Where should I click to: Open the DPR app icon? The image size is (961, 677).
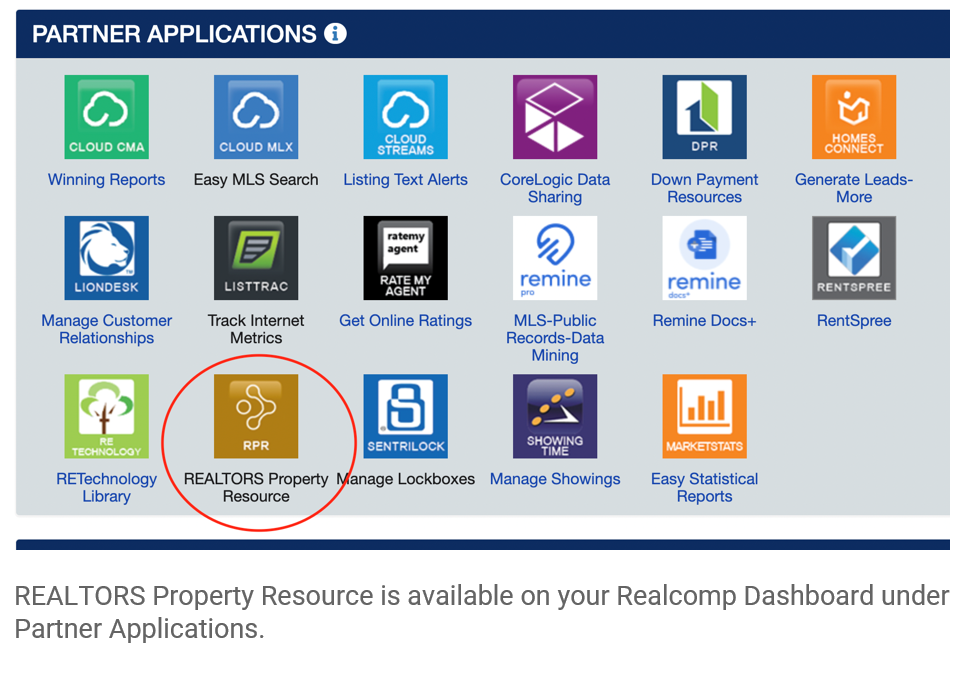(705, 117)
